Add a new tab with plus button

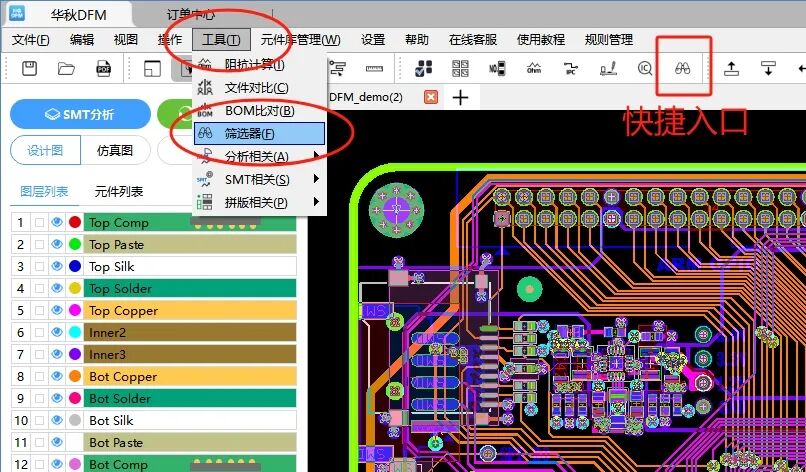[460, 97]
